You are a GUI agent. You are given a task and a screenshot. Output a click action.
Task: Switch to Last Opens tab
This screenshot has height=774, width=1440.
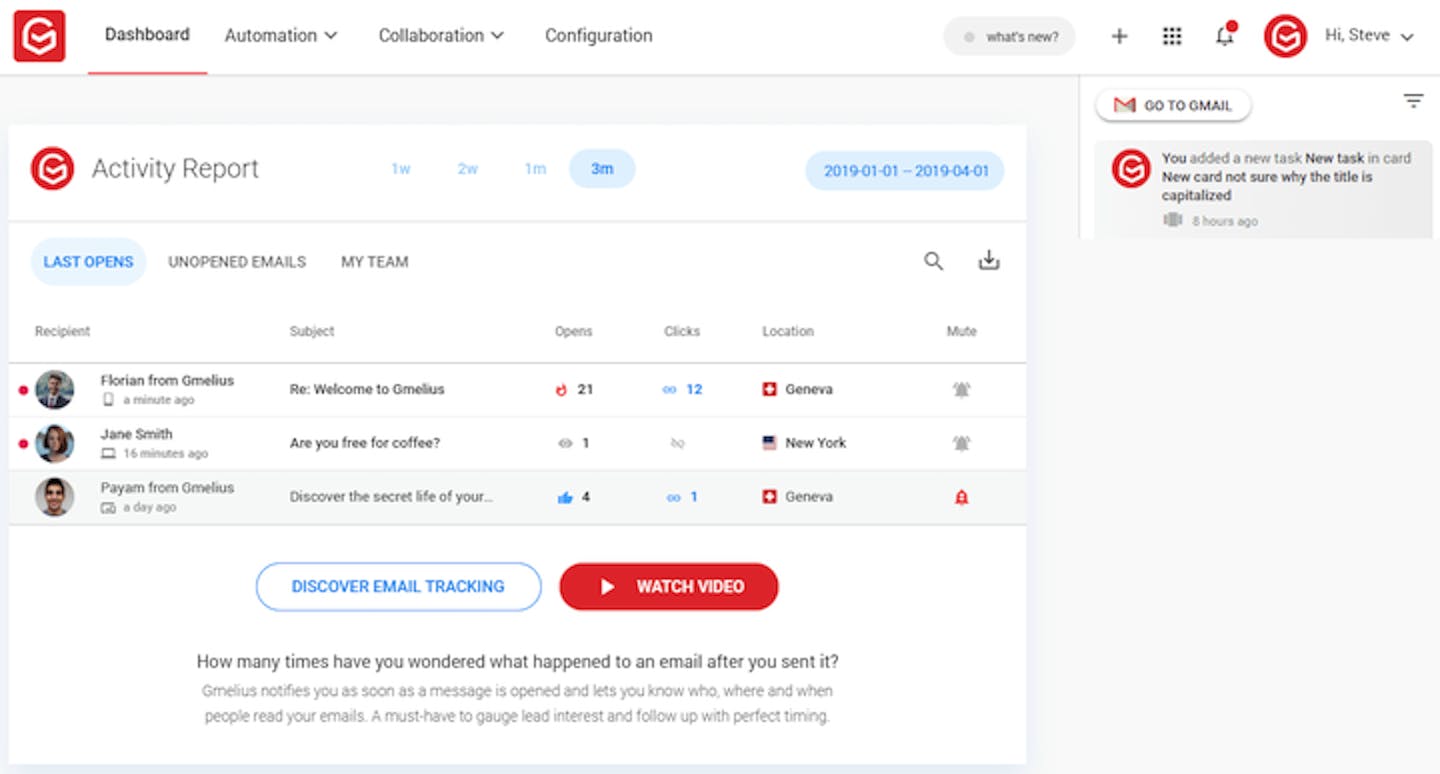[x=88, y=262]
